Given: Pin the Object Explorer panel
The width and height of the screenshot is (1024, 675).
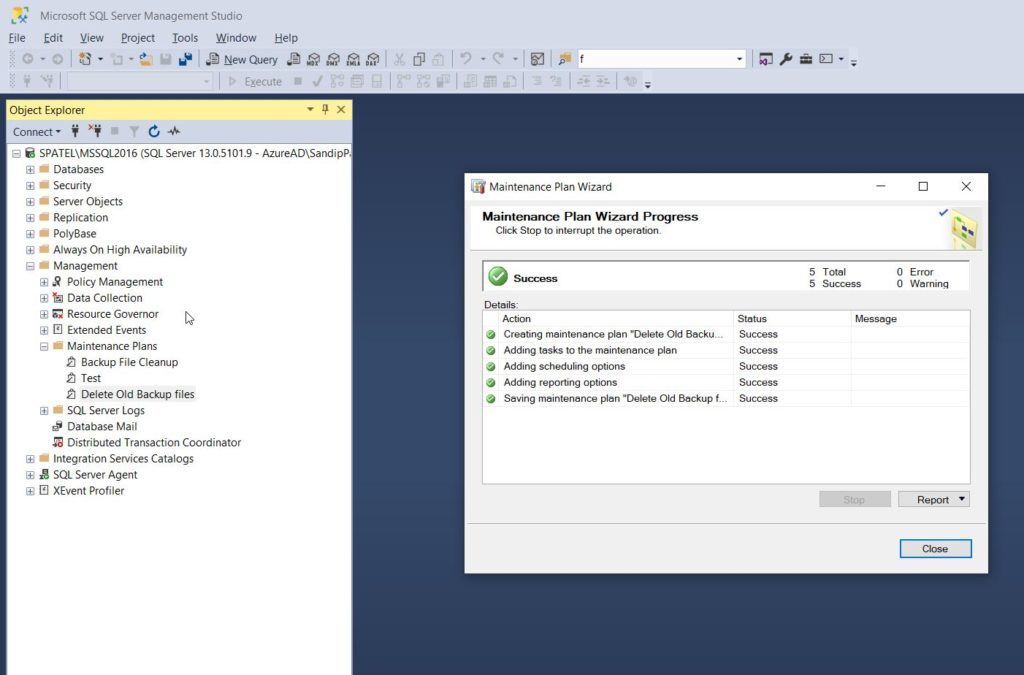Looking at the screenshot, I should coord(325,110).
